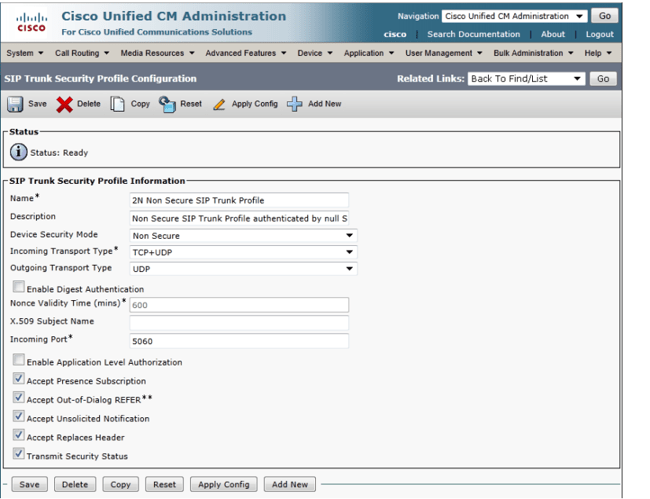Click the Cisco logo
This screenshot has width=650, height=499.
coord(31,23)
